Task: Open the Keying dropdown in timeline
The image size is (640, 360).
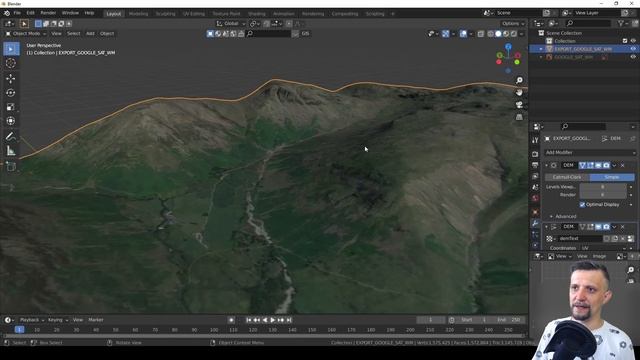Action: pos(58,320)
